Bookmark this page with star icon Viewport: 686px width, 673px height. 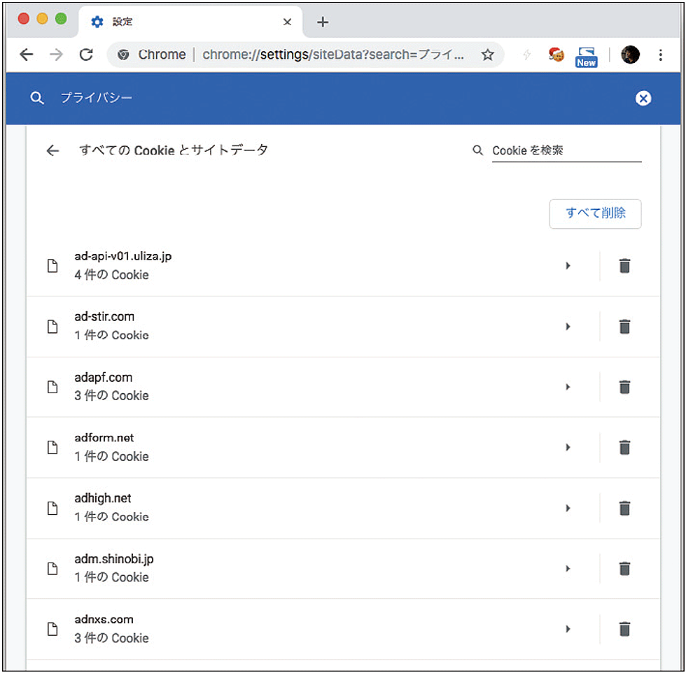[487, 55]
